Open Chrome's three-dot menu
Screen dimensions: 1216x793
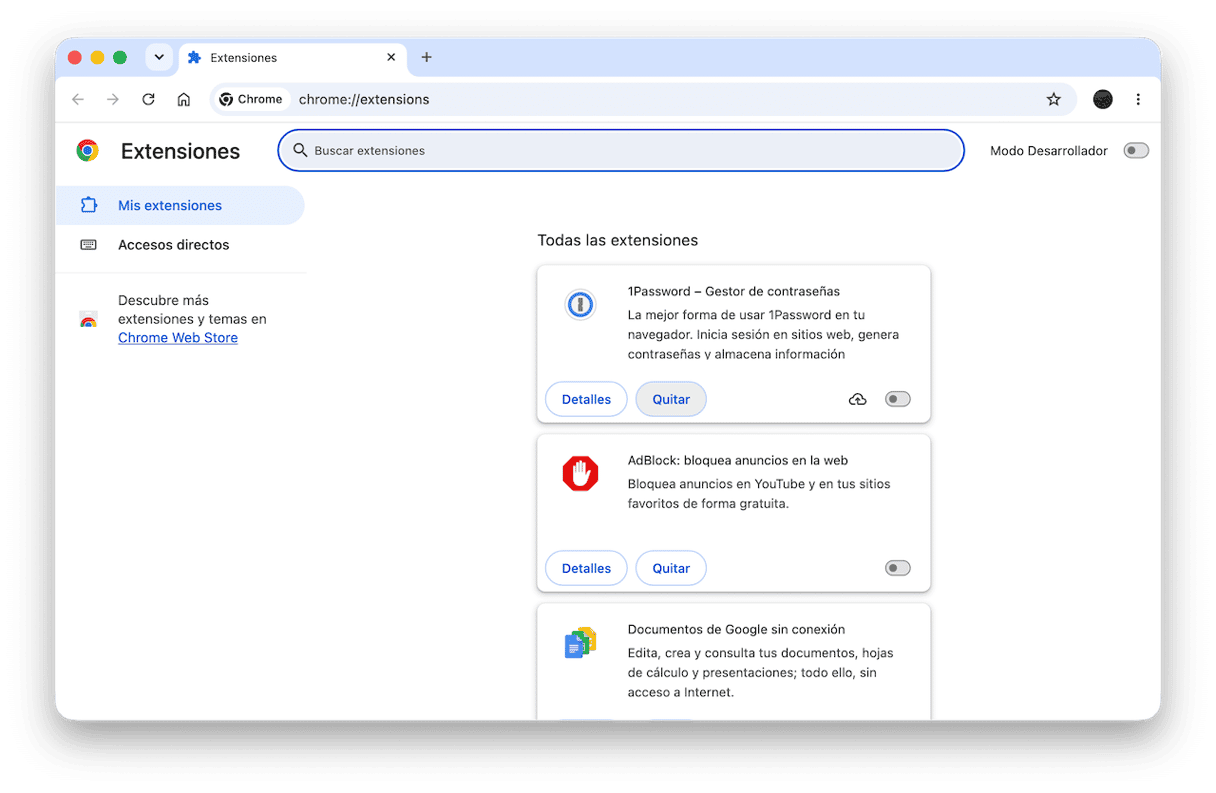coord(1138,99)
